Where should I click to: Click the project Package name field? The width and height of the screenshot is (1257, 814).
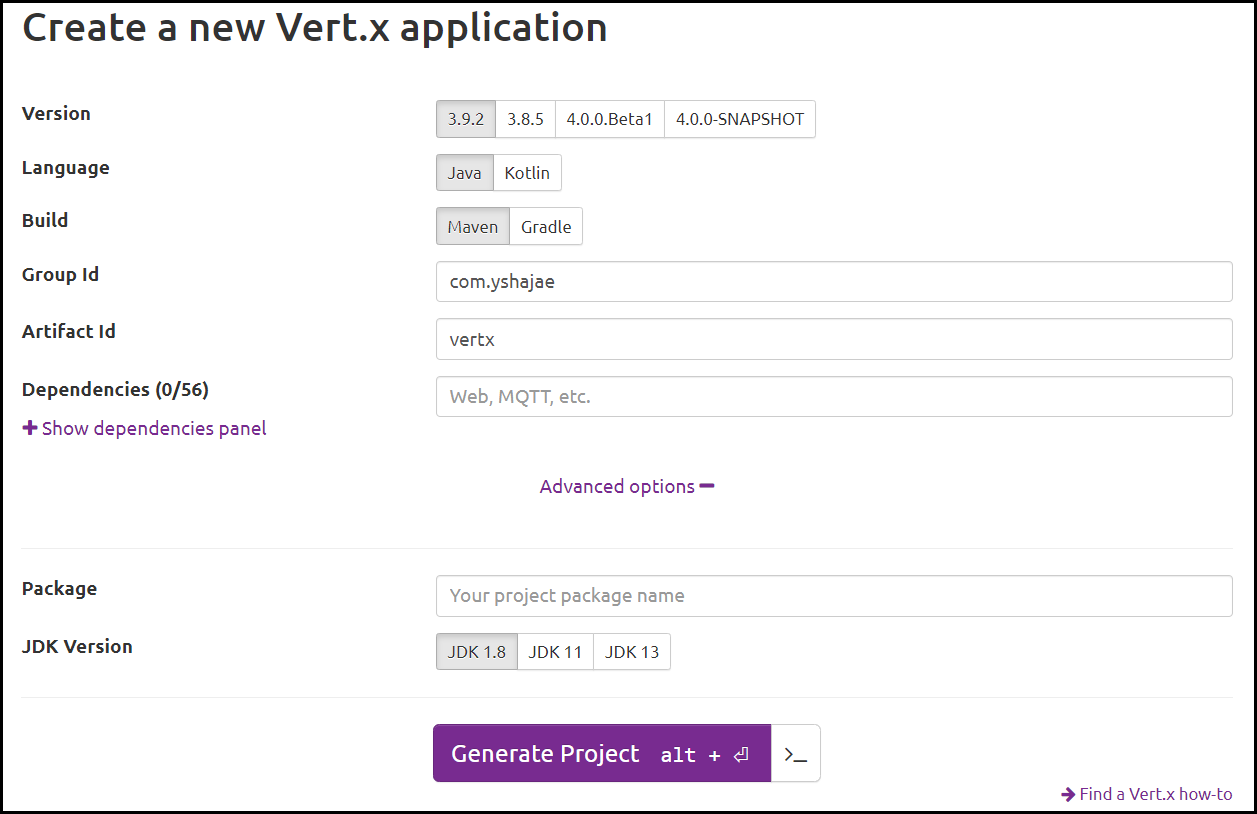coord(834,595)
